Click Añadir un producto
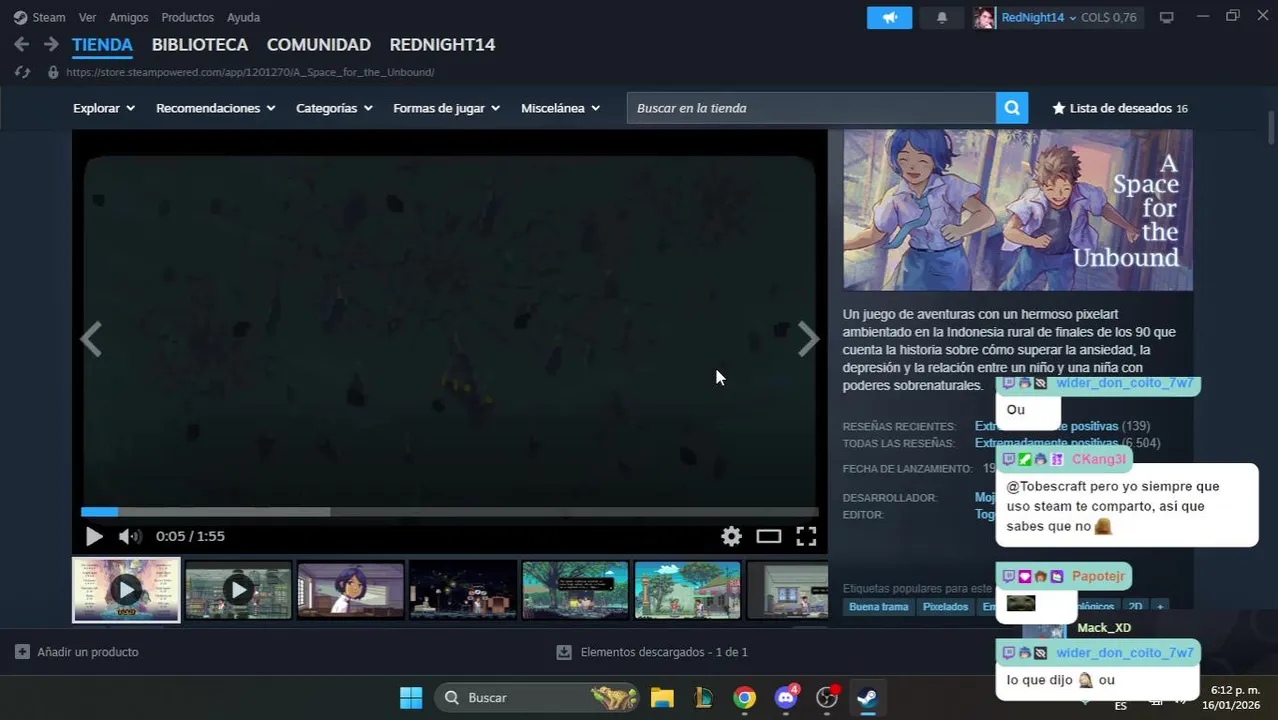 coord(88,652)
